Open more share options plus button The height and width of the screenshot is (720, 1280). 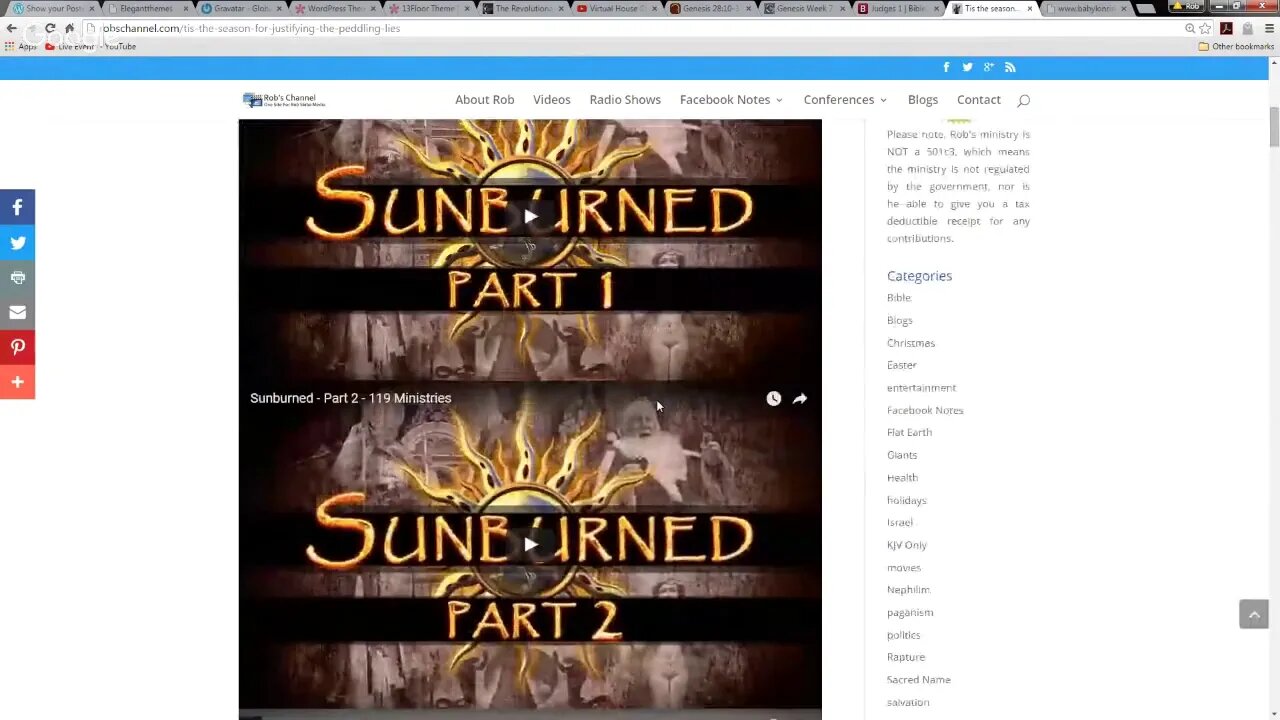coord(17,382)
